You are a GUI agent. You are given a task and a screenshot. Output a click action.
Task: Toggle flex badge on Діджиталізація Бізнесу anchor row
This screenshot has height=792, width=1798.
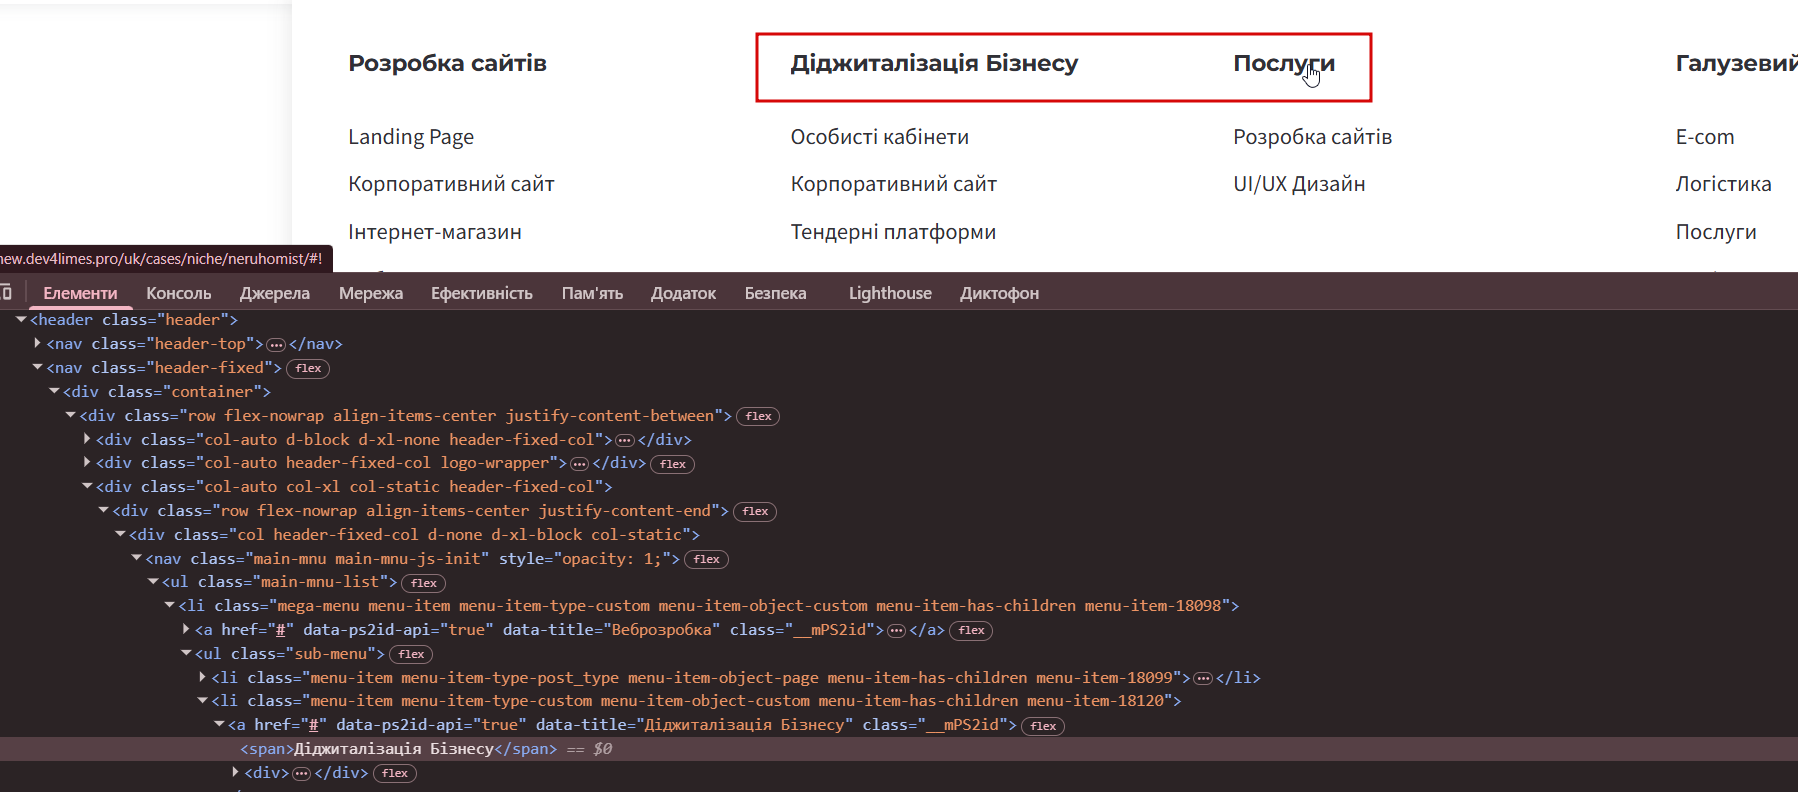[1043, 727]
